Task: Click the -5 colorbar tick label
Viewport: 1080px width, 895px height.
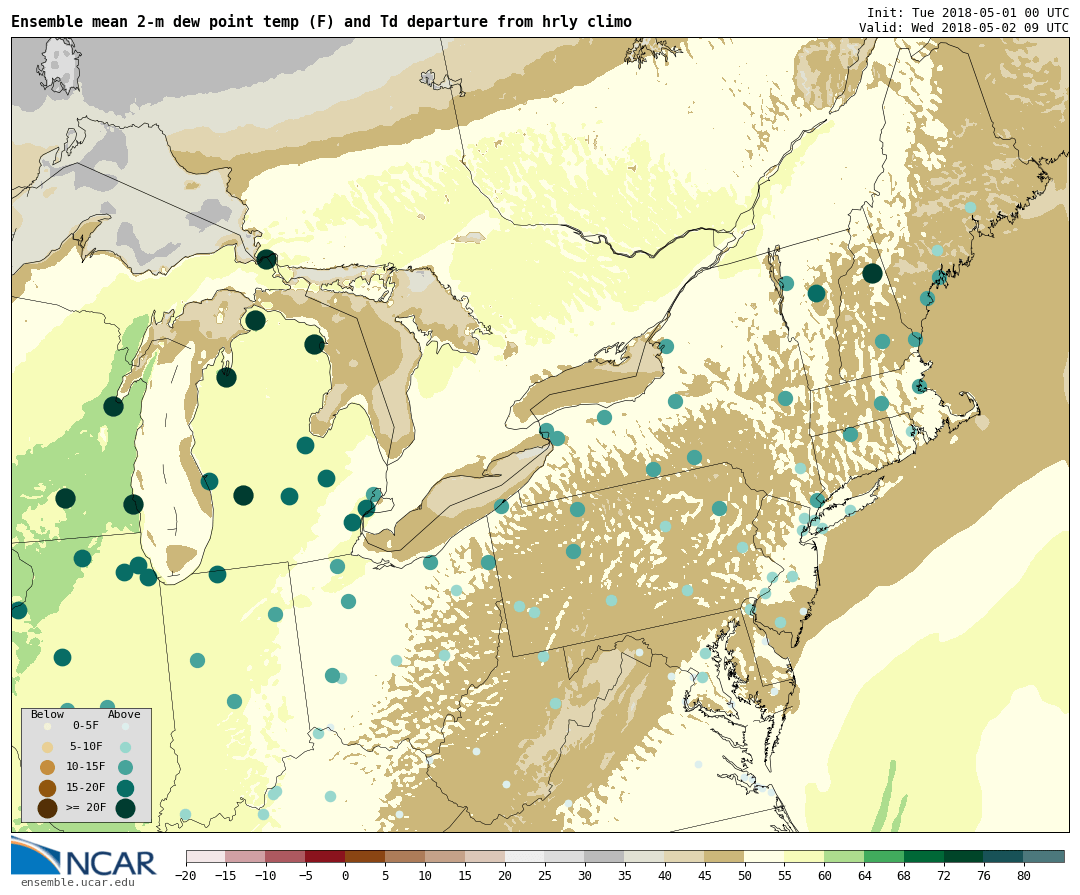Action: (x=305, y=876)
